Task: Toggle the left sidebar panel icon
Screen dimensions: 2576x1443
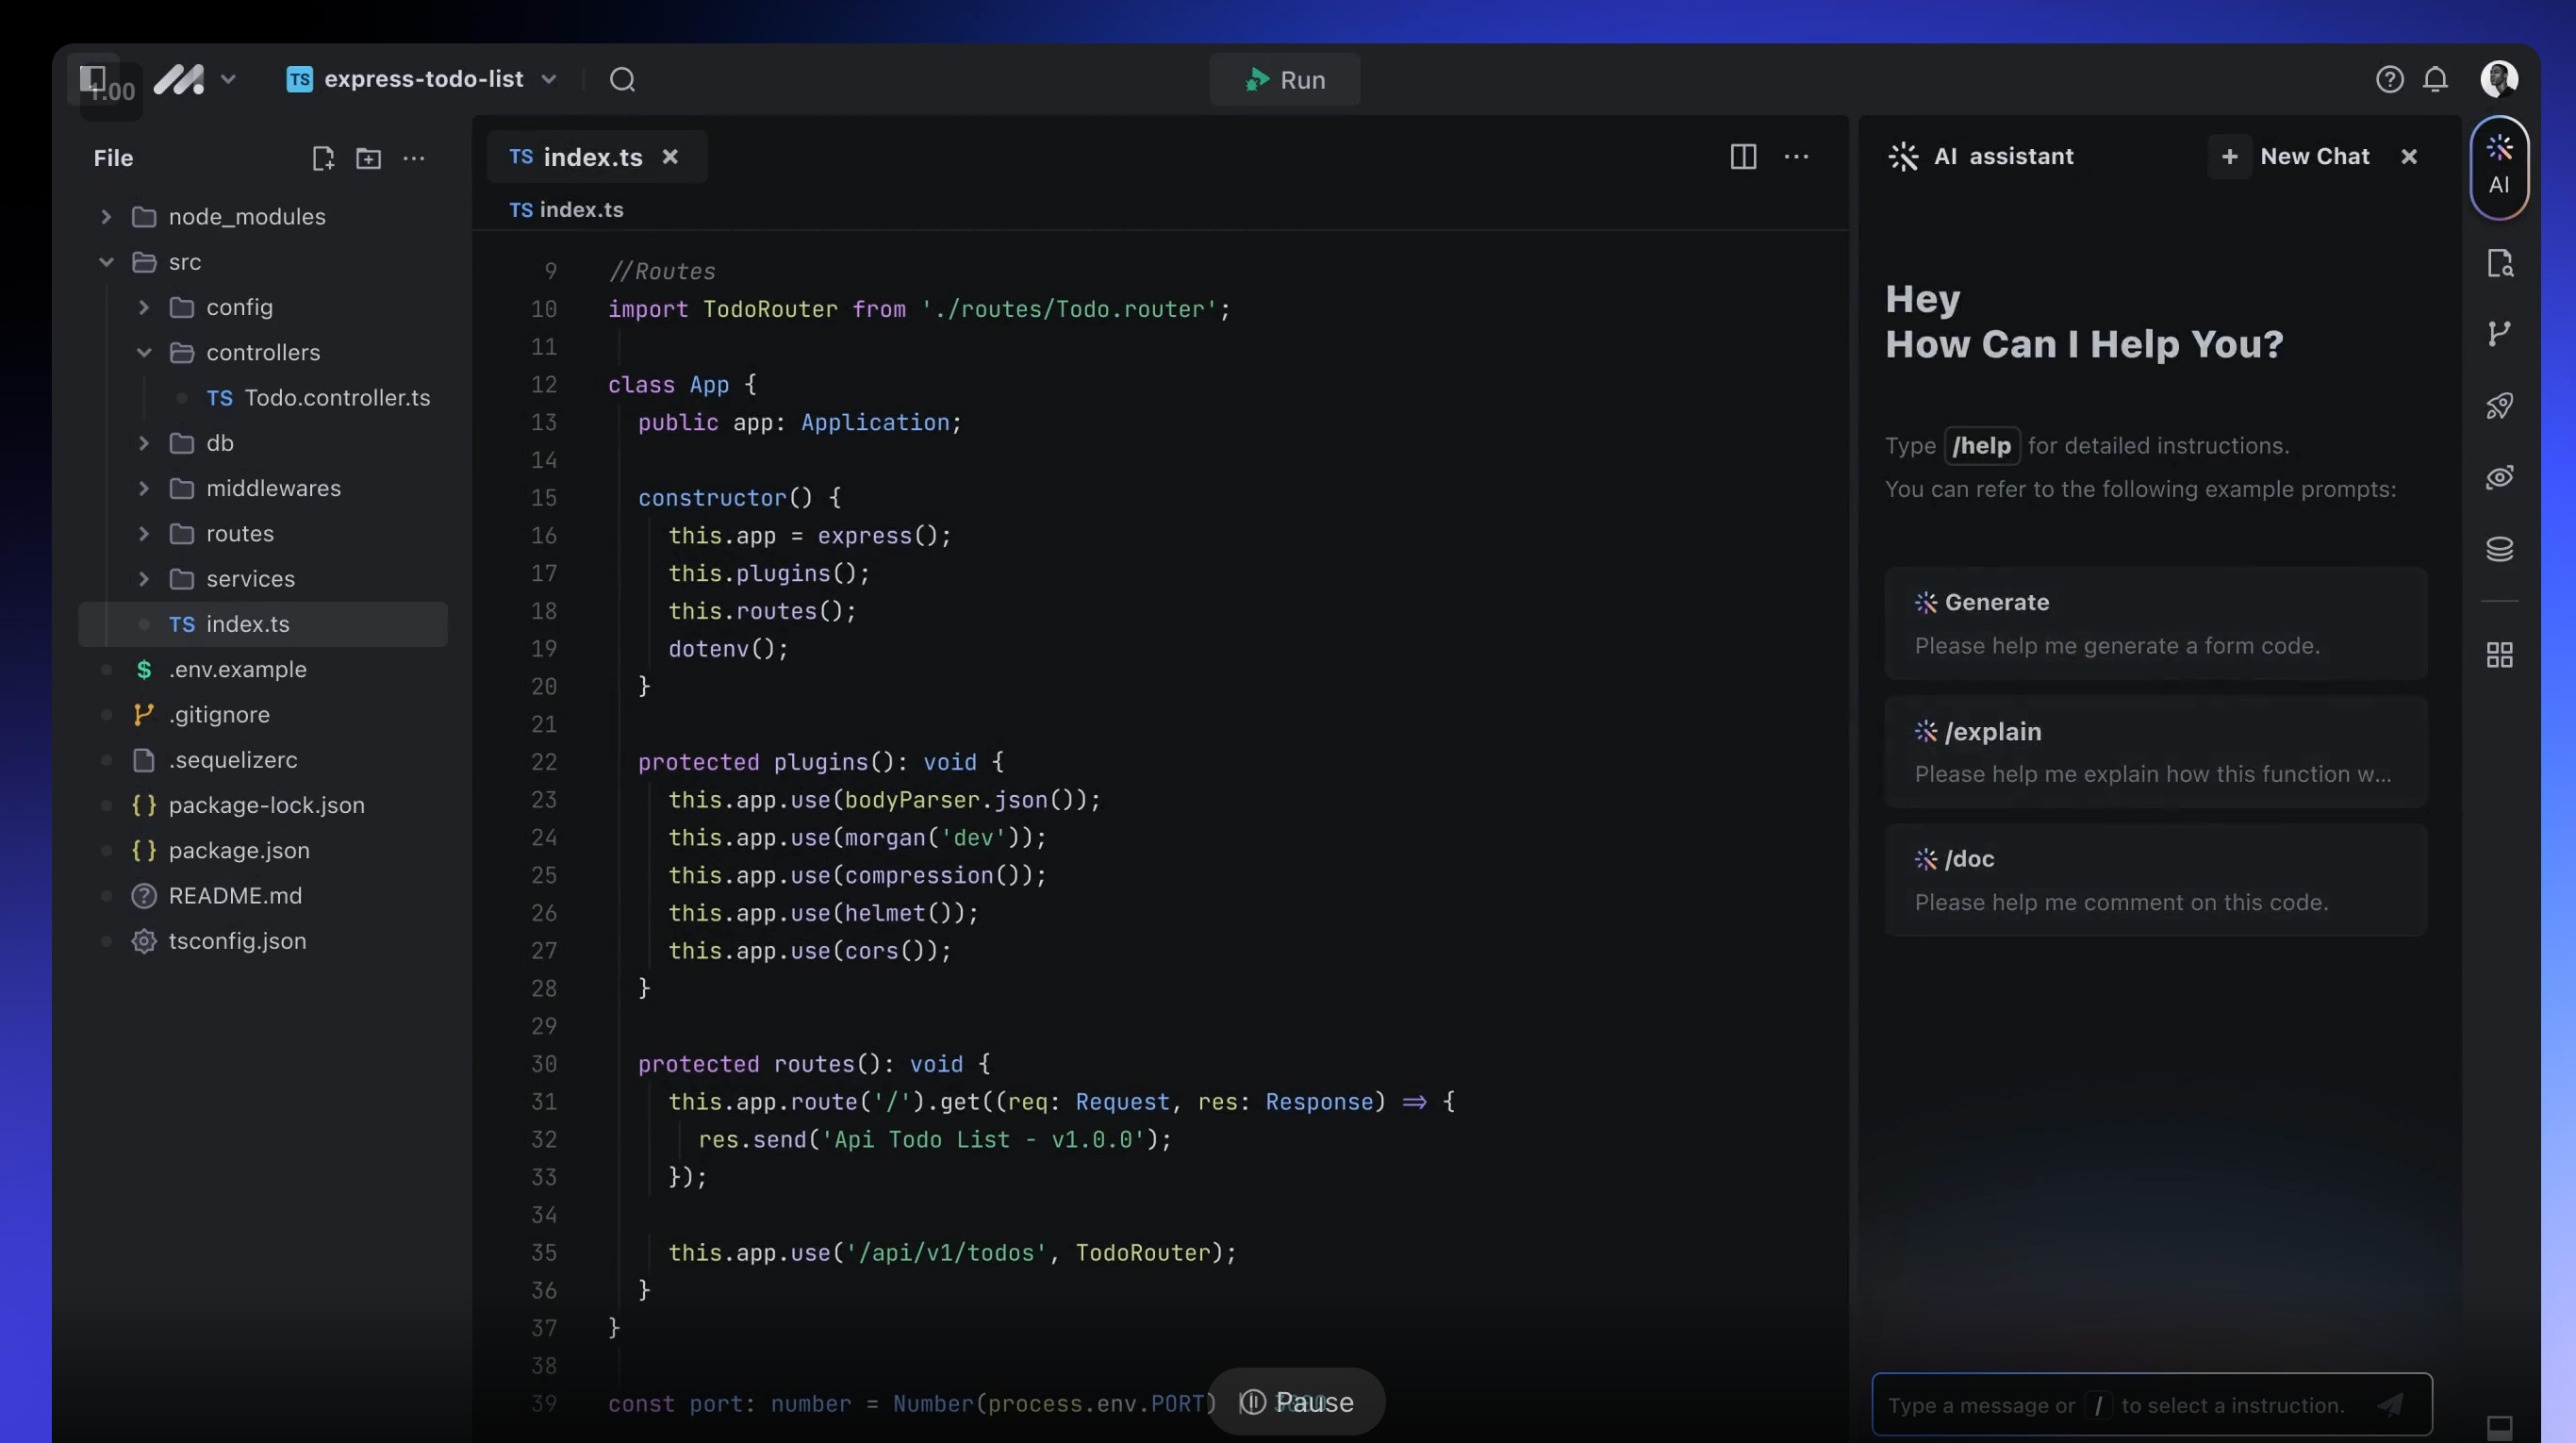Action: click(x=93, y=78)
